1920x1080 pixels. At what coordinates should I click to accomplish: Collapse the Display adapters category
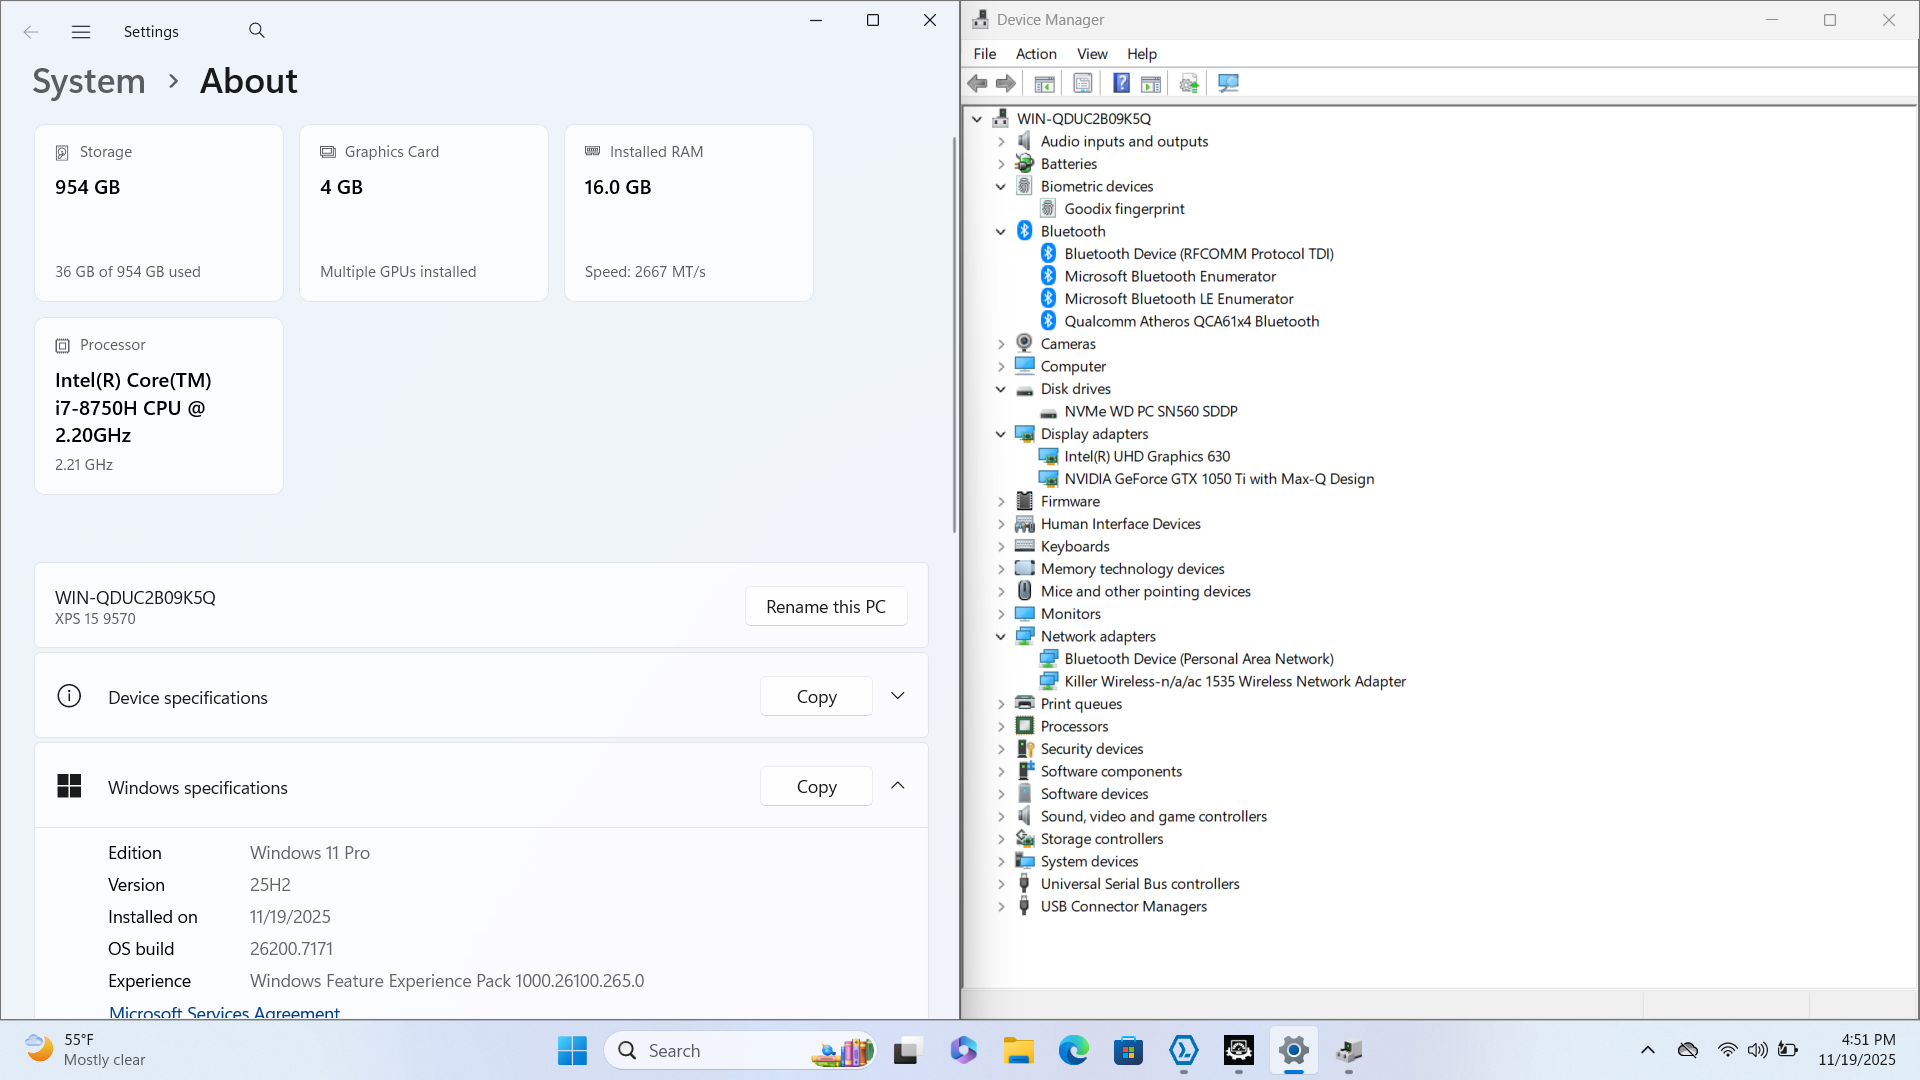pyautogui.click(x=1001, y=434)
